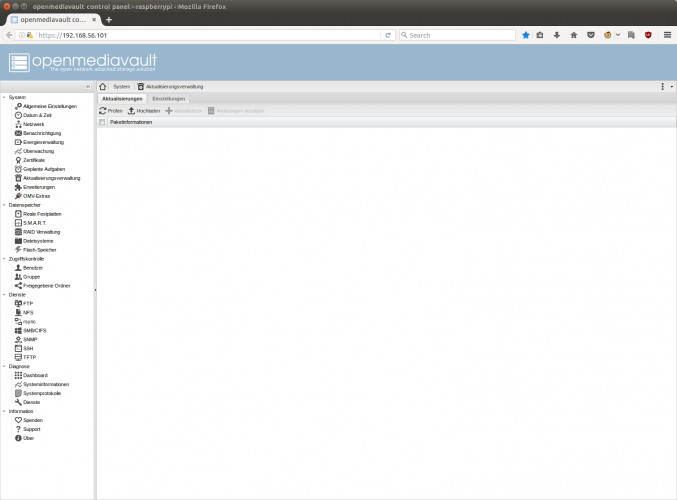677x500 pixels.
Task: Open Dienste under Diagnose
Action: coord(28,402)
